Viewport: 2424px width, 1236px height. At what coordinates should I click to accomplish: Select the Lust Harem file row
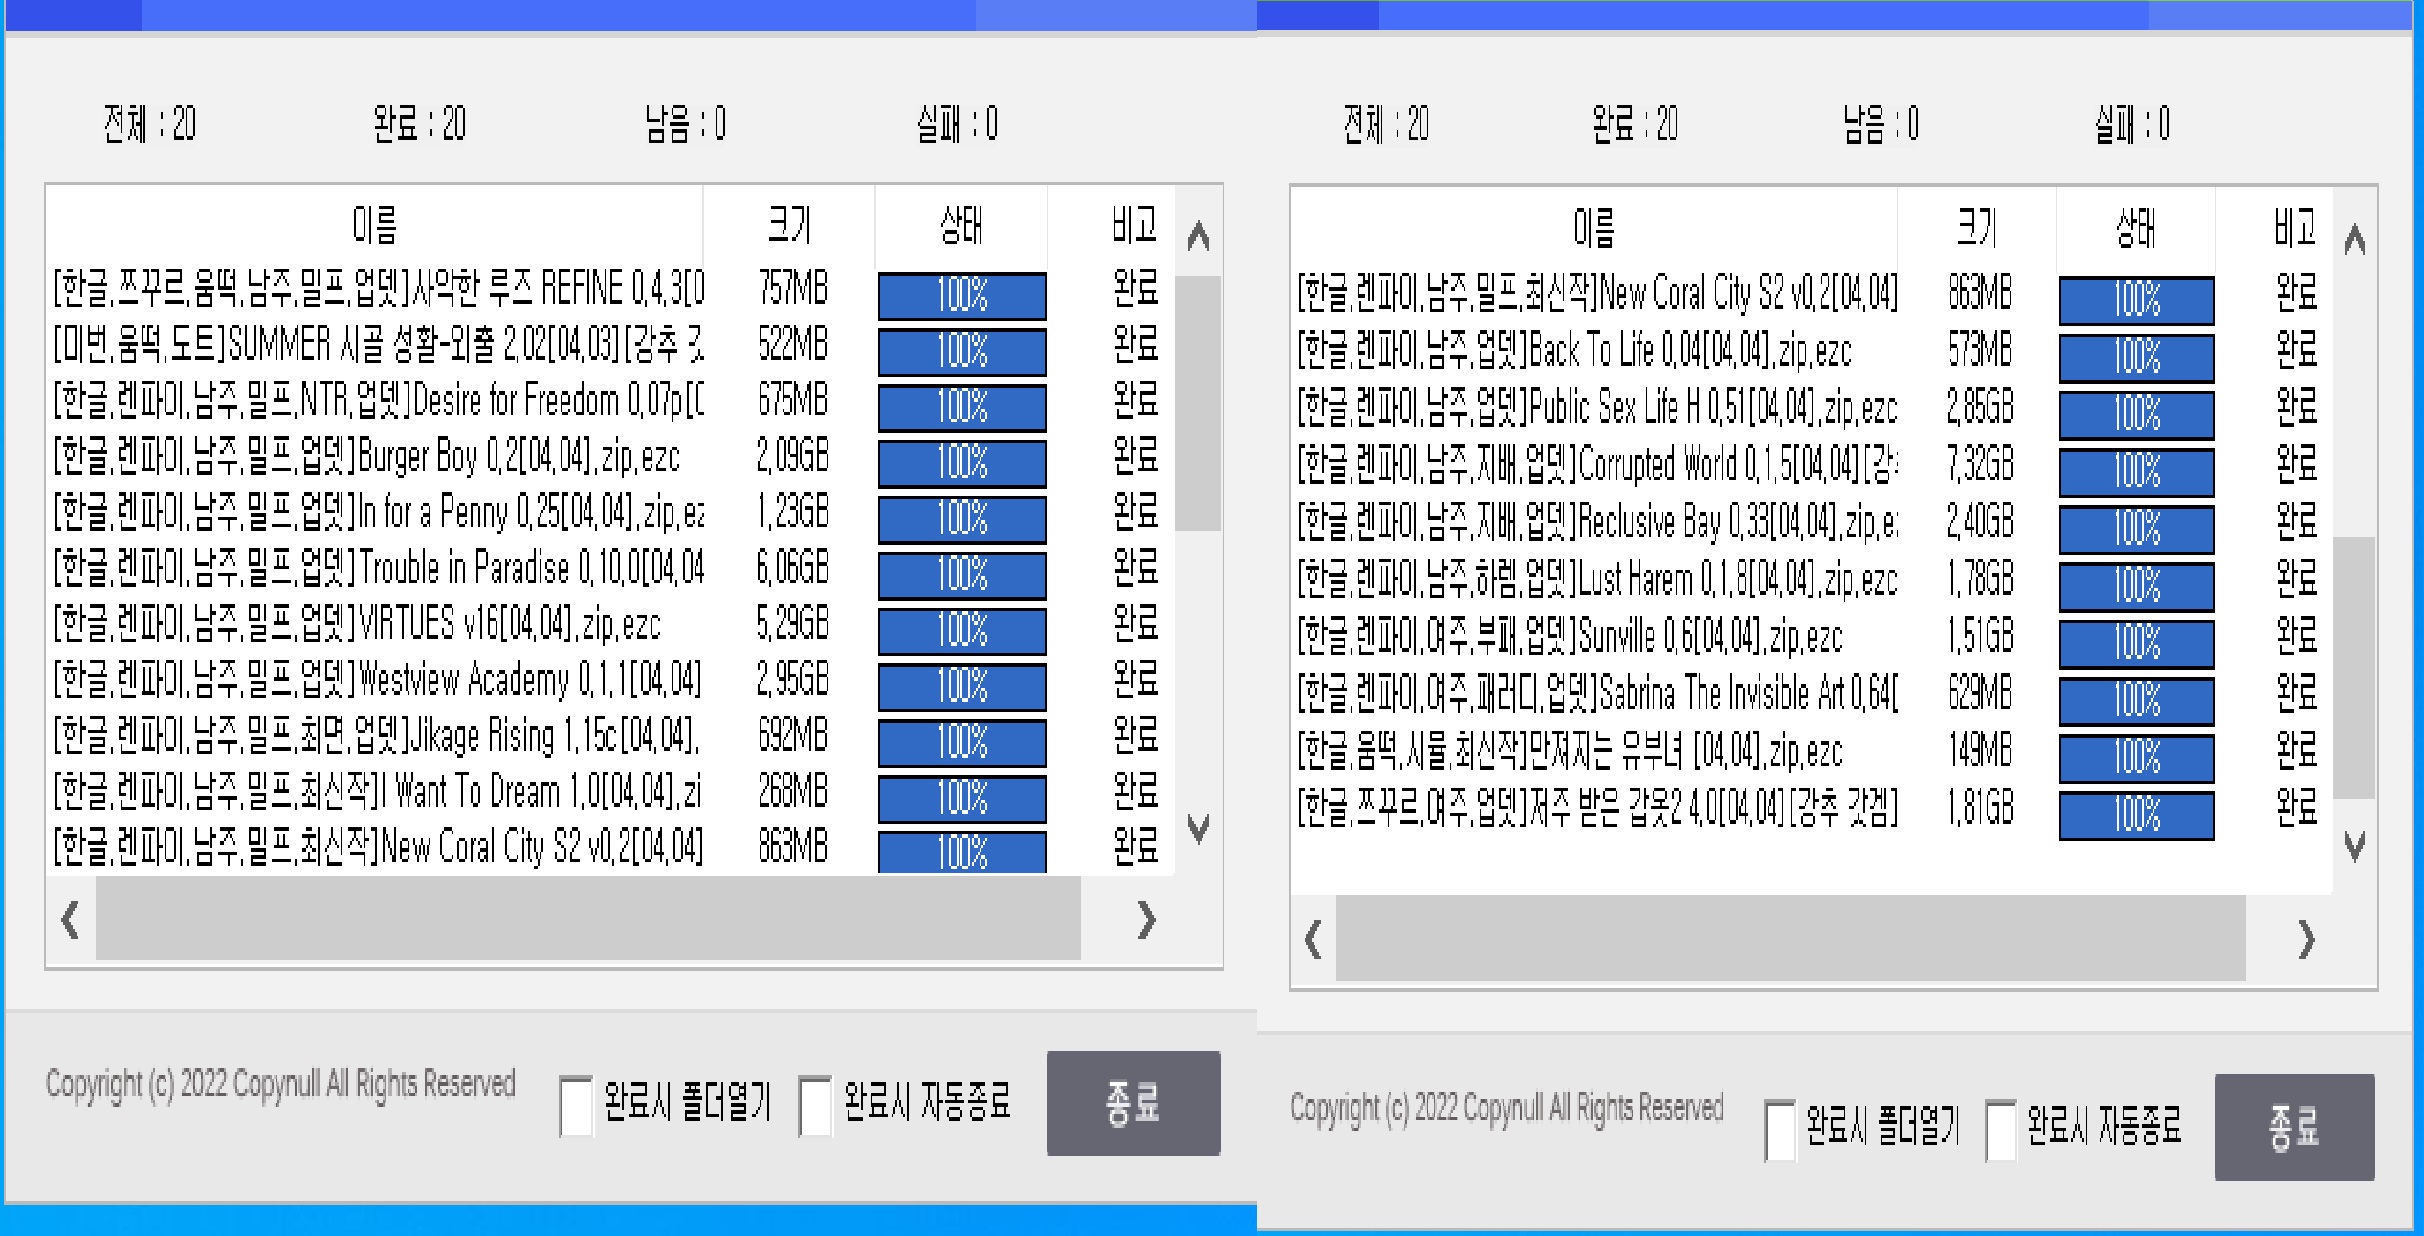[x=1596, y=579]
